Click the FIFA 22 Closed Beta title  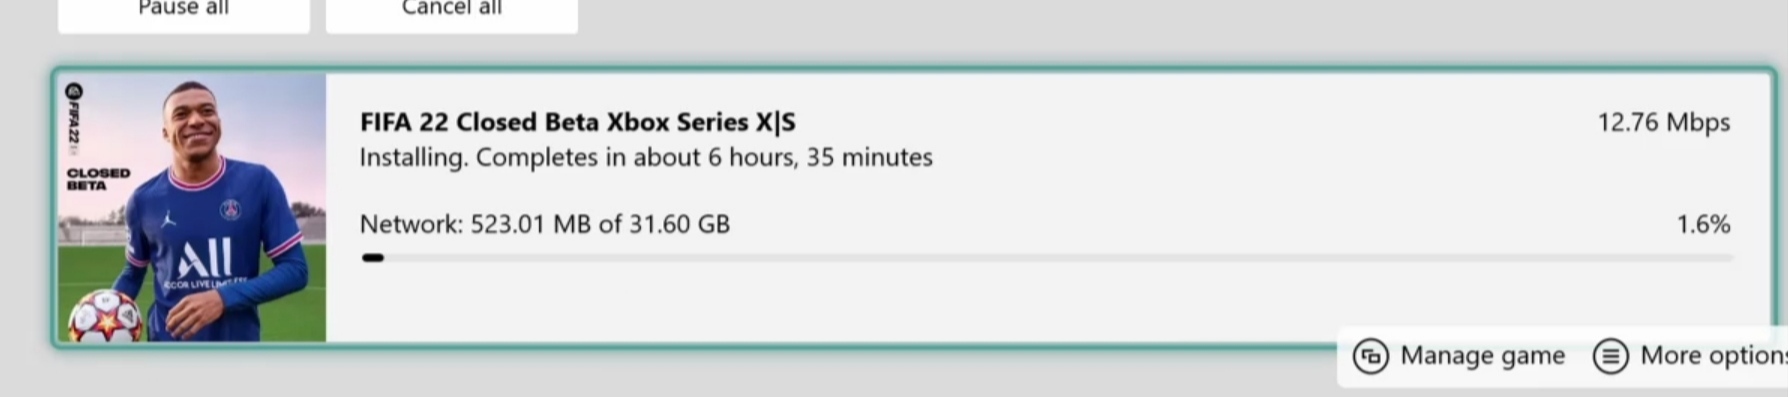coord(578,122)
